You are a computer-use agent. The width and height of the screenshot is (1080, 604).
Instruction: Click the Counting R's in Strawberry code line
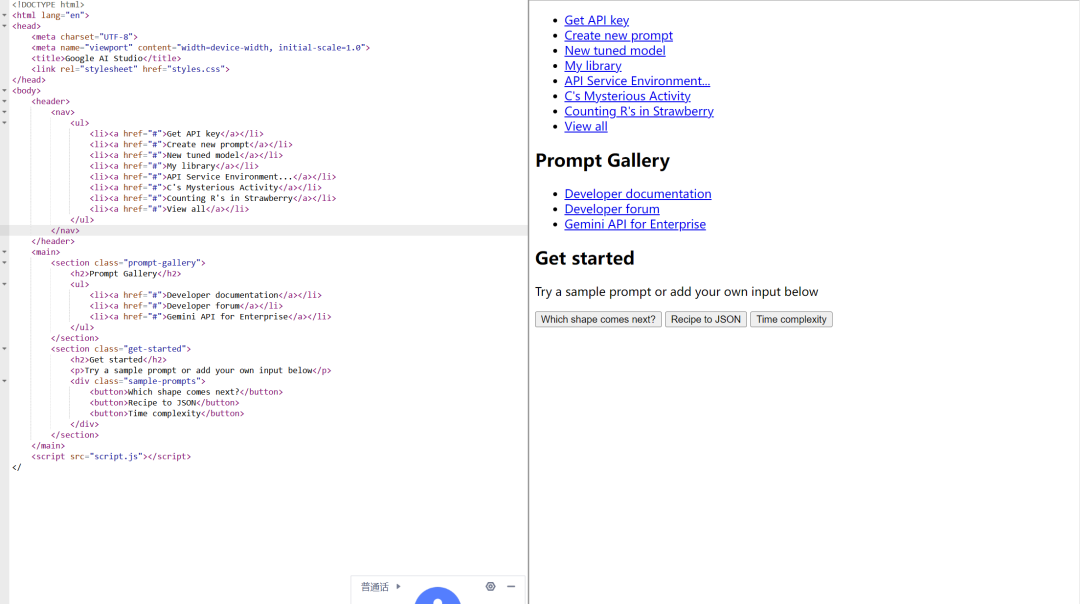click(x=213, y=198)
